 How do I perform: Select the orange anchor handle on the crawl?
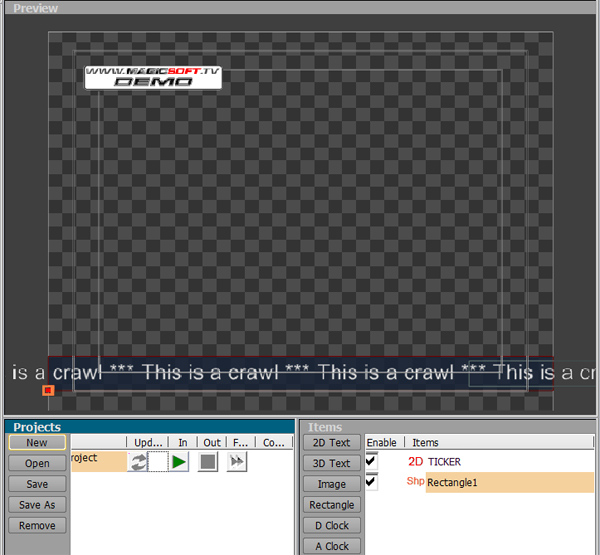(x=48, y=390)
